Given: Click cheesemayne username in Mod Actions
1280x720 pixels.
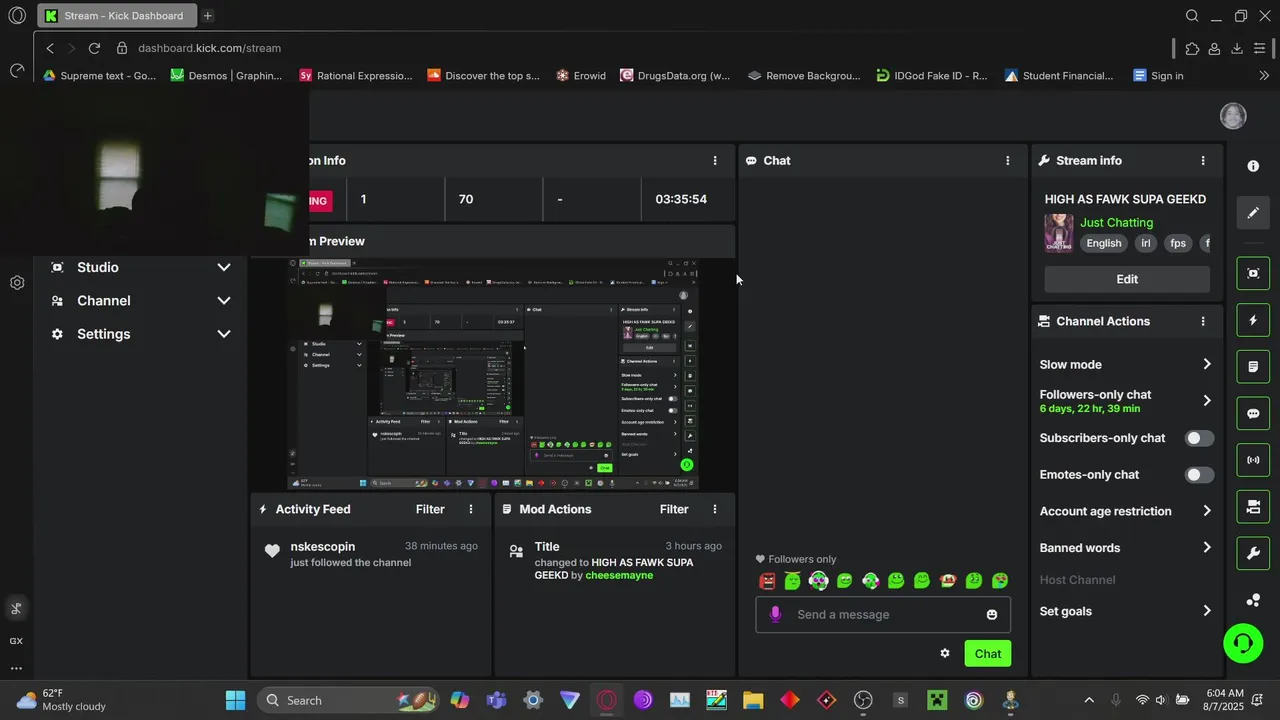Looking at the screenshot, I should pyautogui.click(x=619, y=576).
